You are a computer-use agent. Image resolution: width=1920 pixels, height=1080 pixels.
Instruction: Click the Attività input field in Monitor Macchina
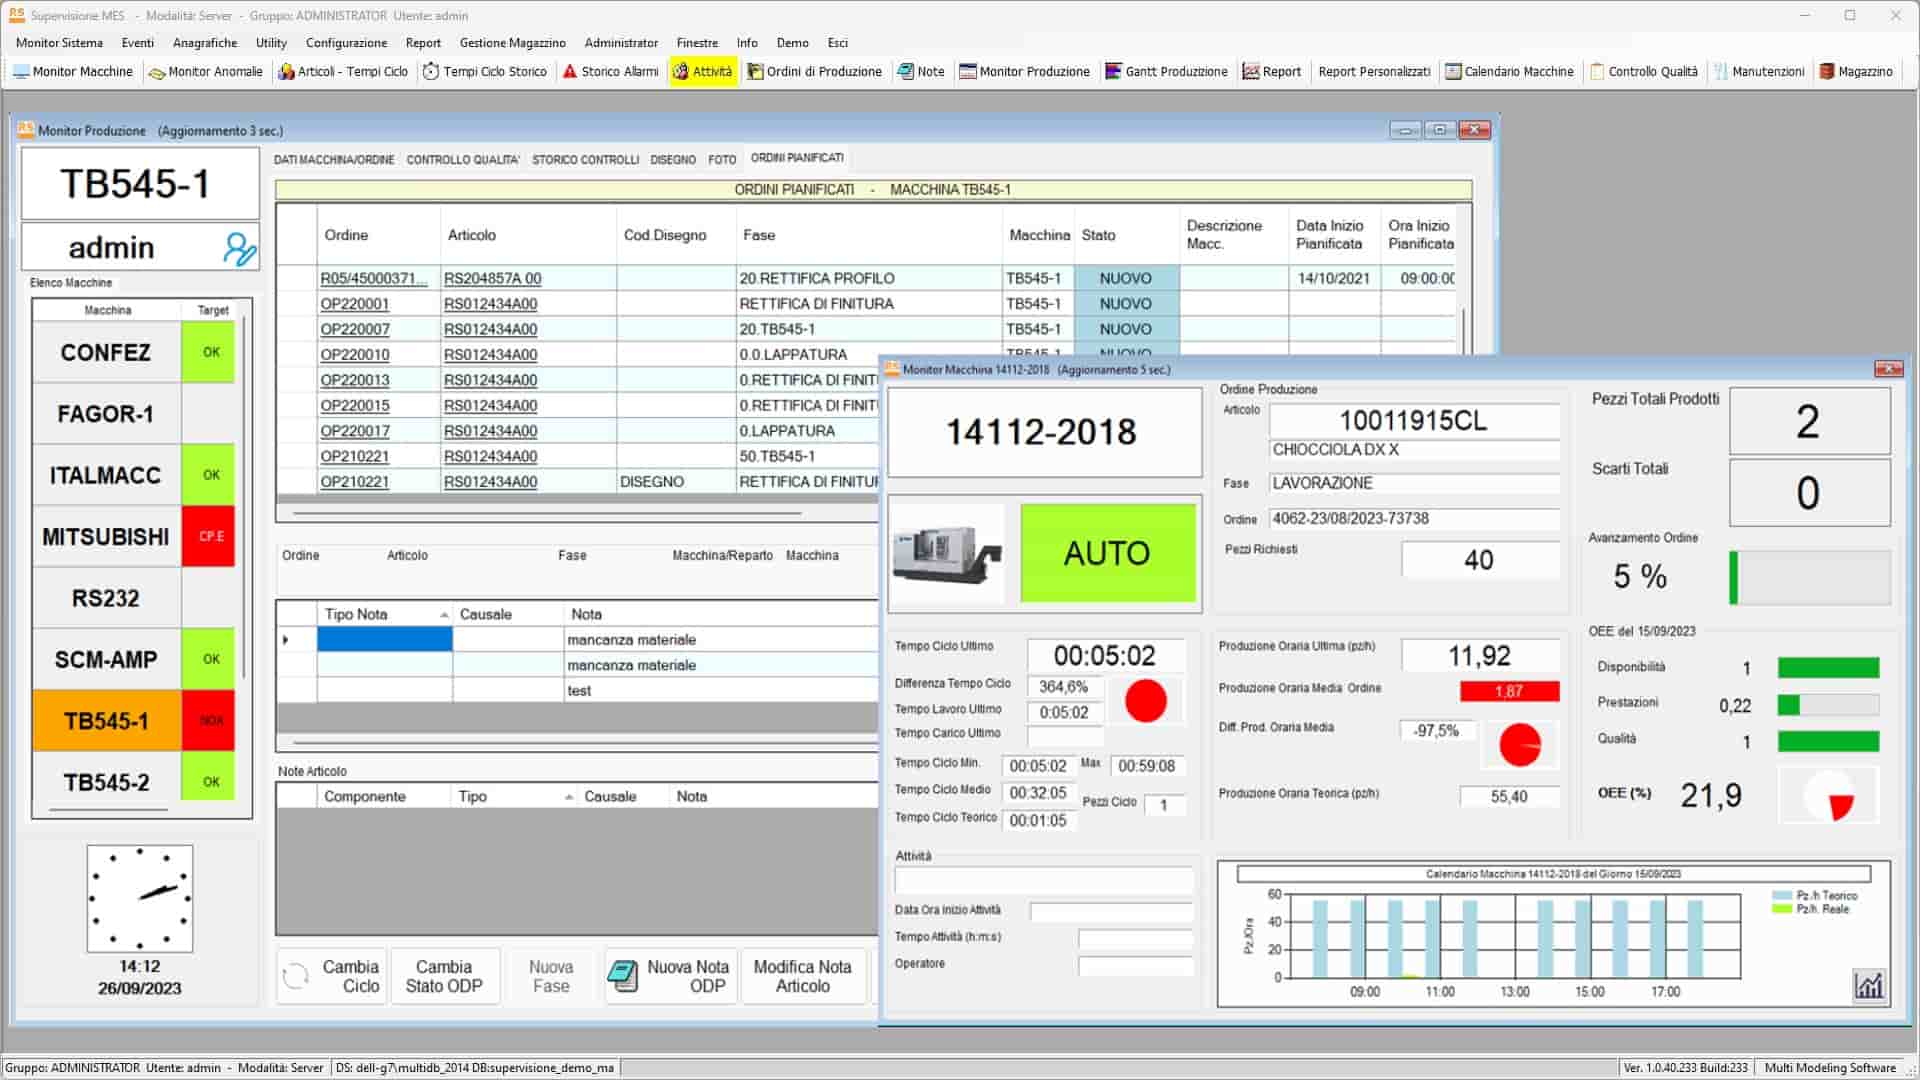click(x=1044, y=880)
